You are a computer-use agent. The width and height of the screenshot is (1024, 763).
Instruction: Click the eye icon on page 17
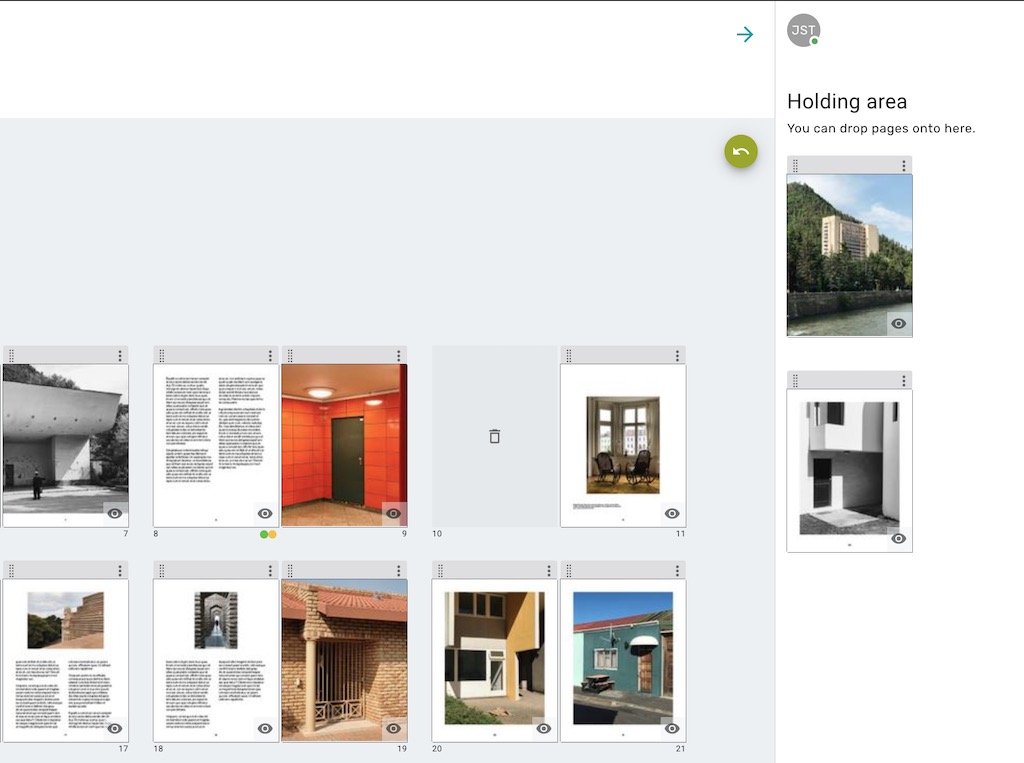pos(113,729)
